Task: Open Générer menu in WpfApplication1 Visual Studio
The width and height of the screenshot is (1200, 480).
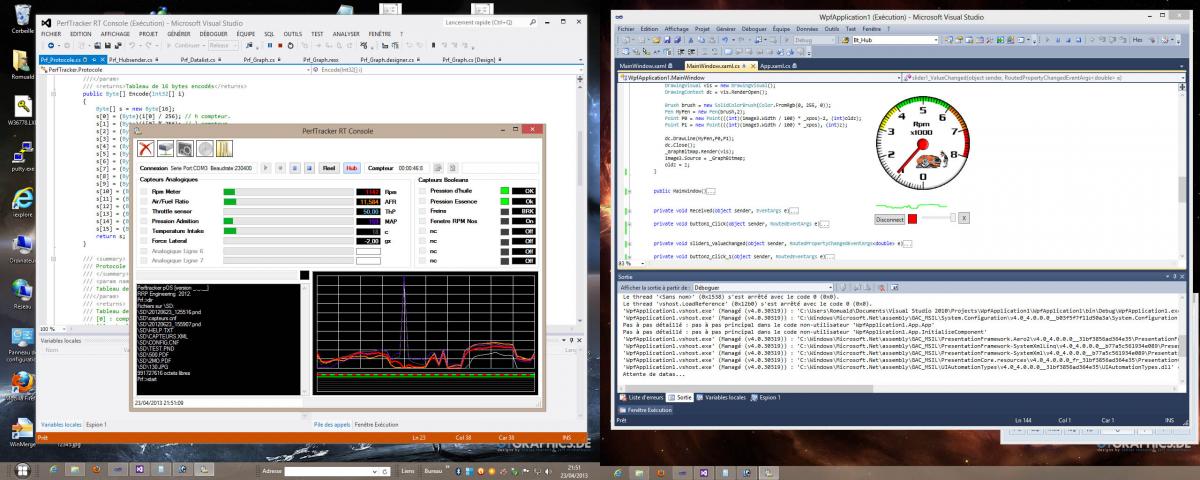Action: click(724, 29)
